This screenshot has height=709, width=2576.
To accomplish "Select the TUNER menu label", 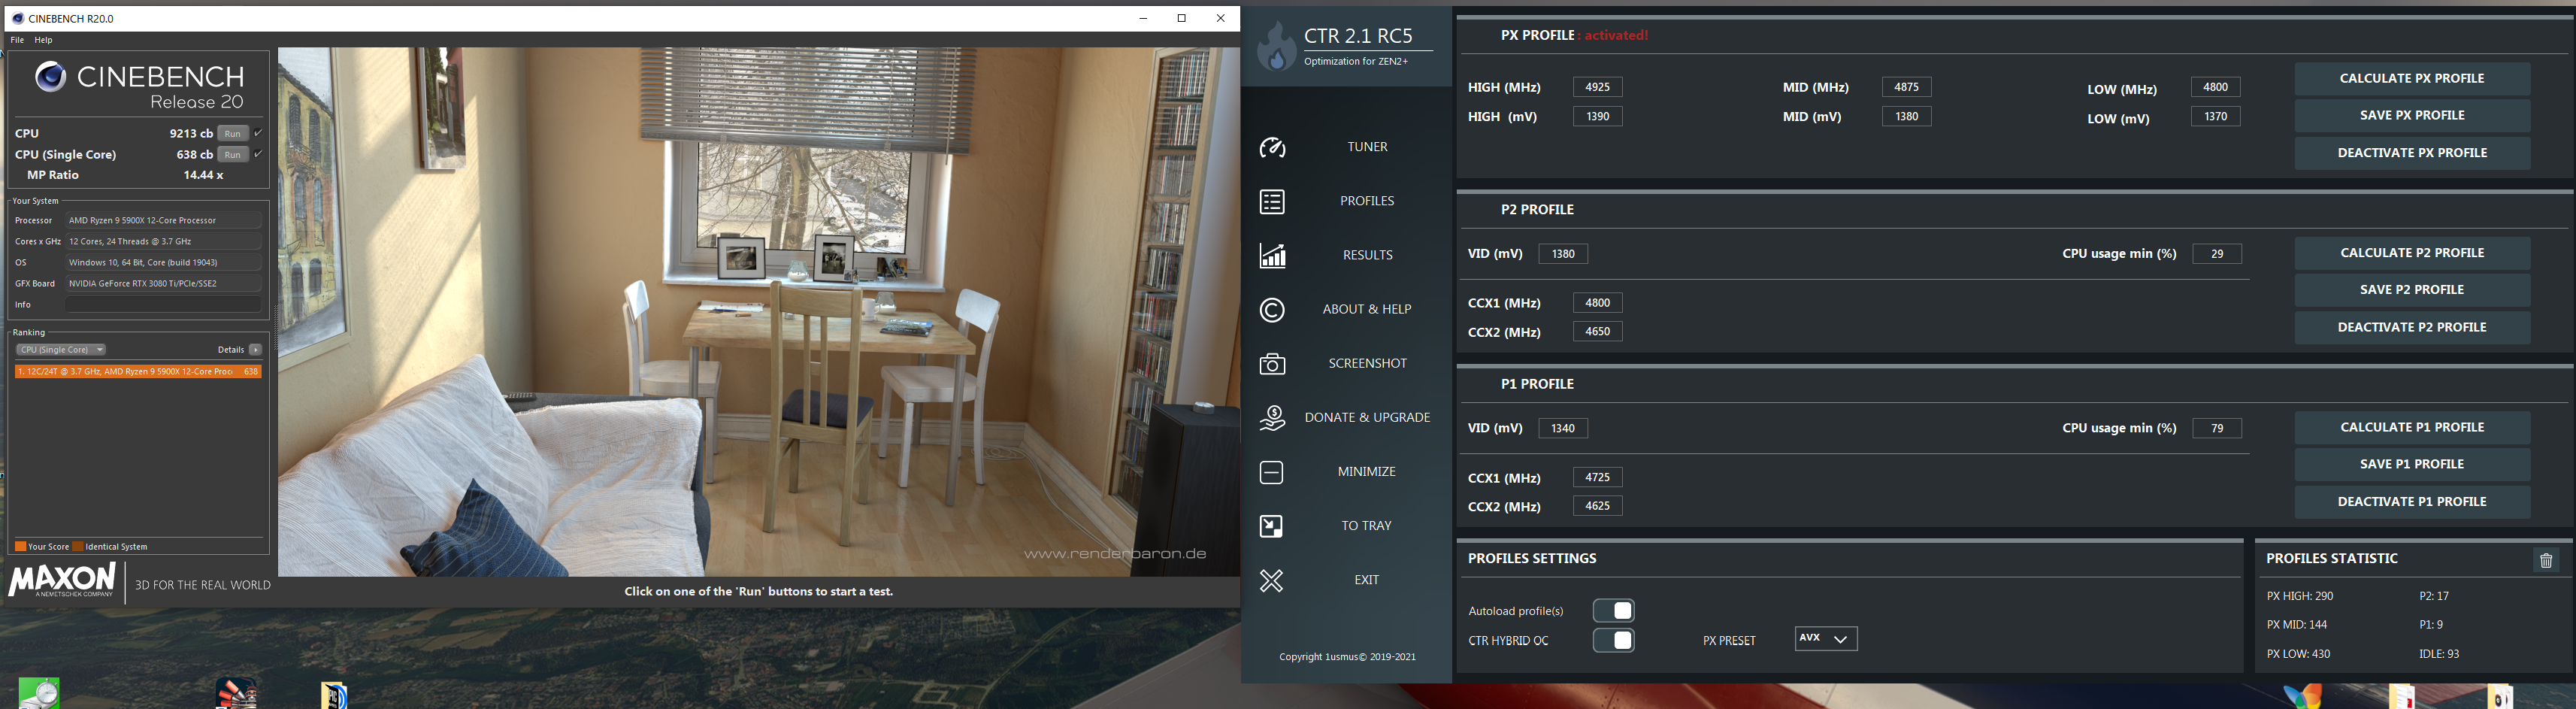I will pyautogui.click(x=1367, y=147).
